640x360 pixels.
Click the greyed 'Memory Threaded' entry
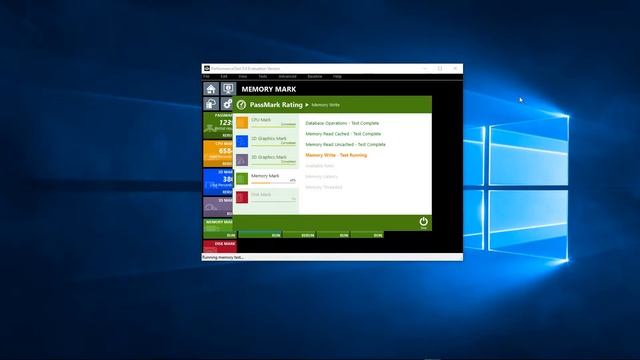click(x=324, y=187)
